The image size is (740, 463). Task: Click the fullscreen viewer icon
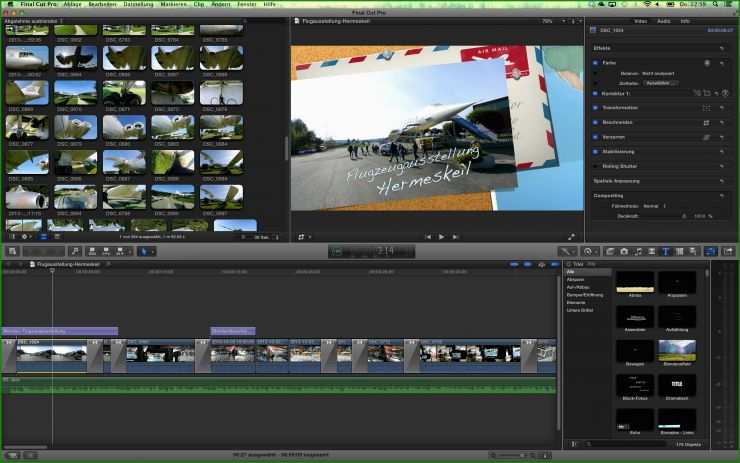571,236
